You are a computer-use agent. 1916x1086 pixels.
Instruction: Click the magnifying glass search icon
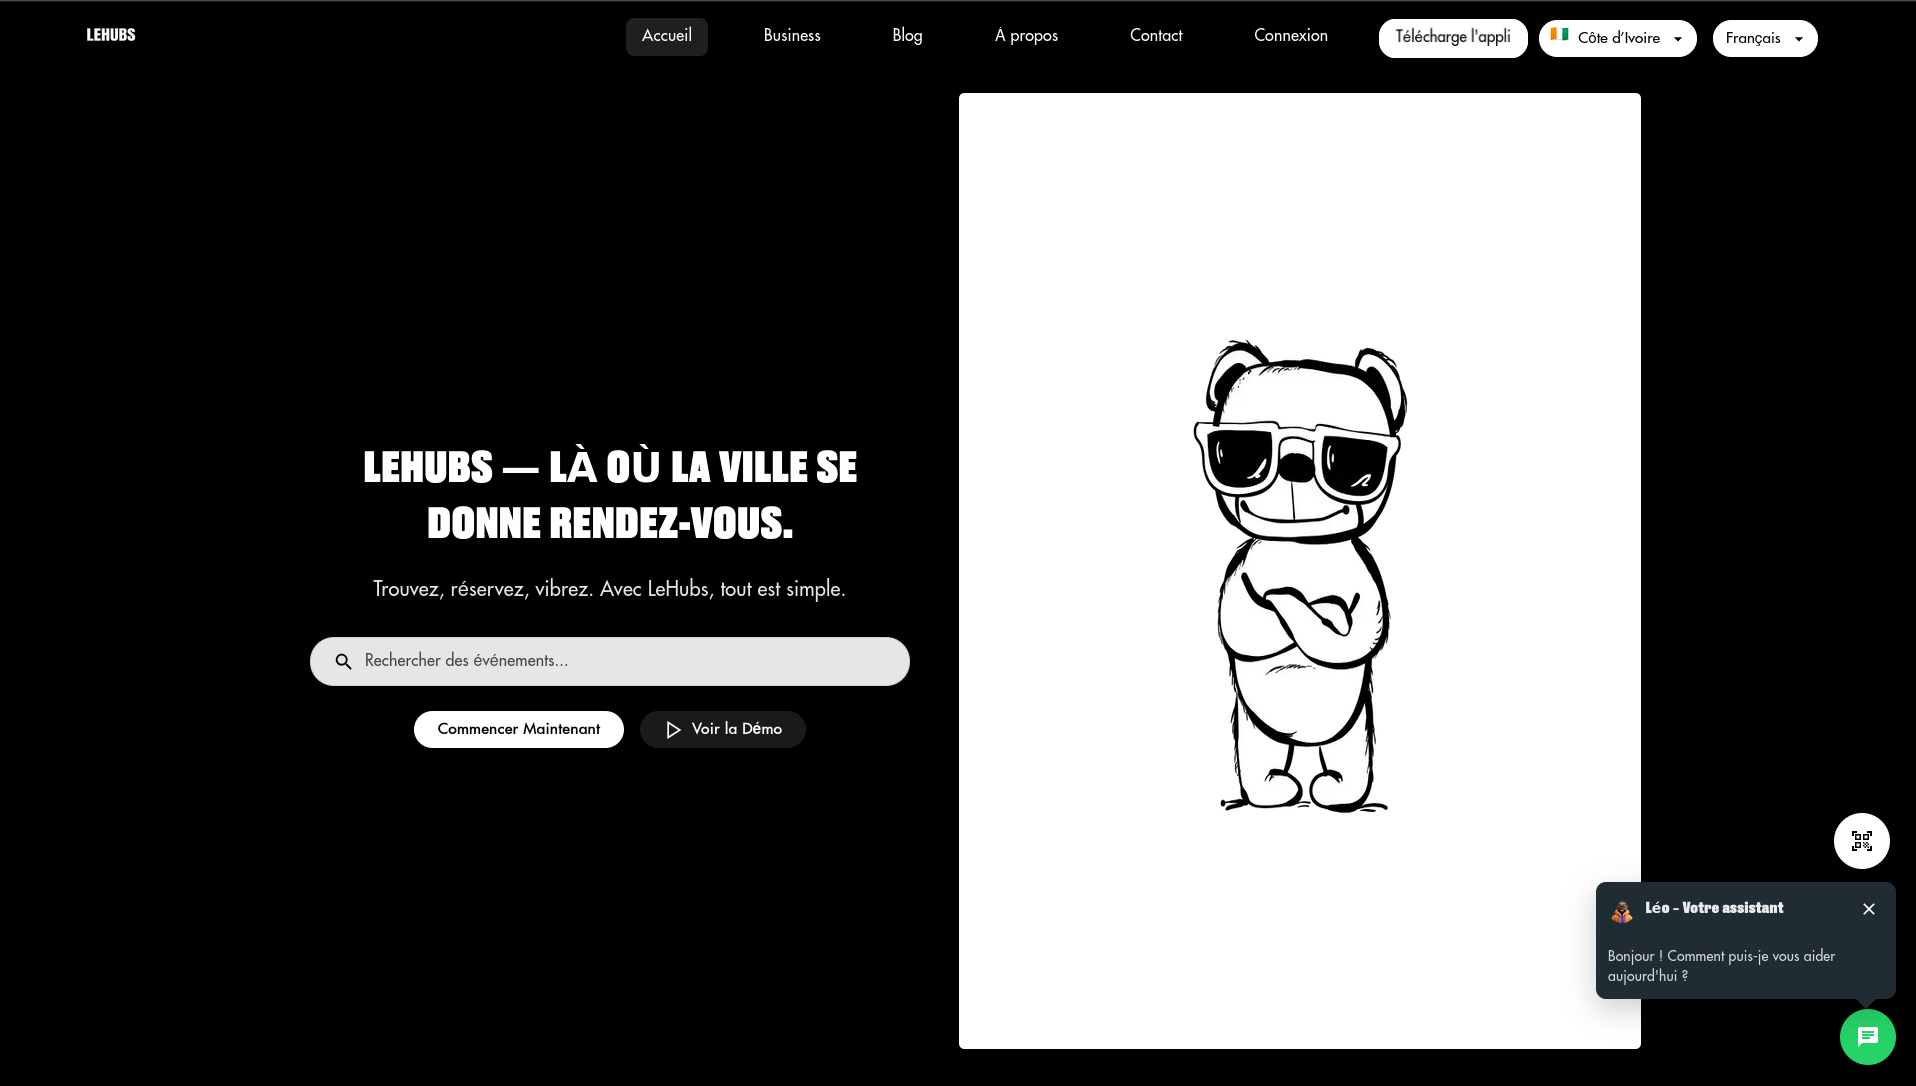343,662
